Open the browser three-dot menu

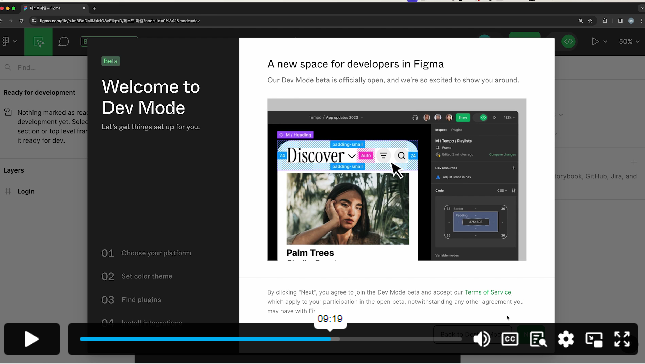(x=641, y=21)
